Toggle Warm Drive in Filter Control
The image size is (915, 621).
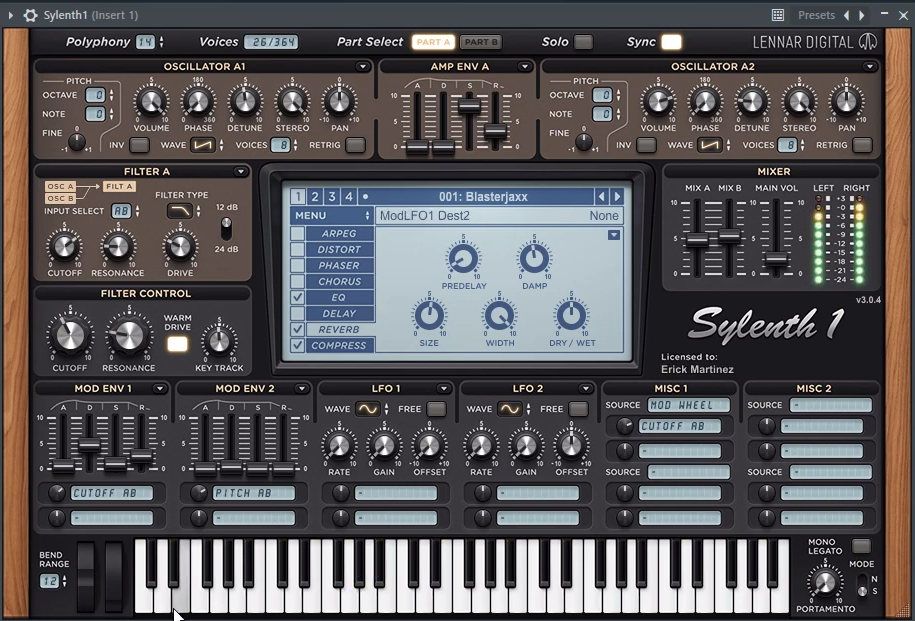177,344
